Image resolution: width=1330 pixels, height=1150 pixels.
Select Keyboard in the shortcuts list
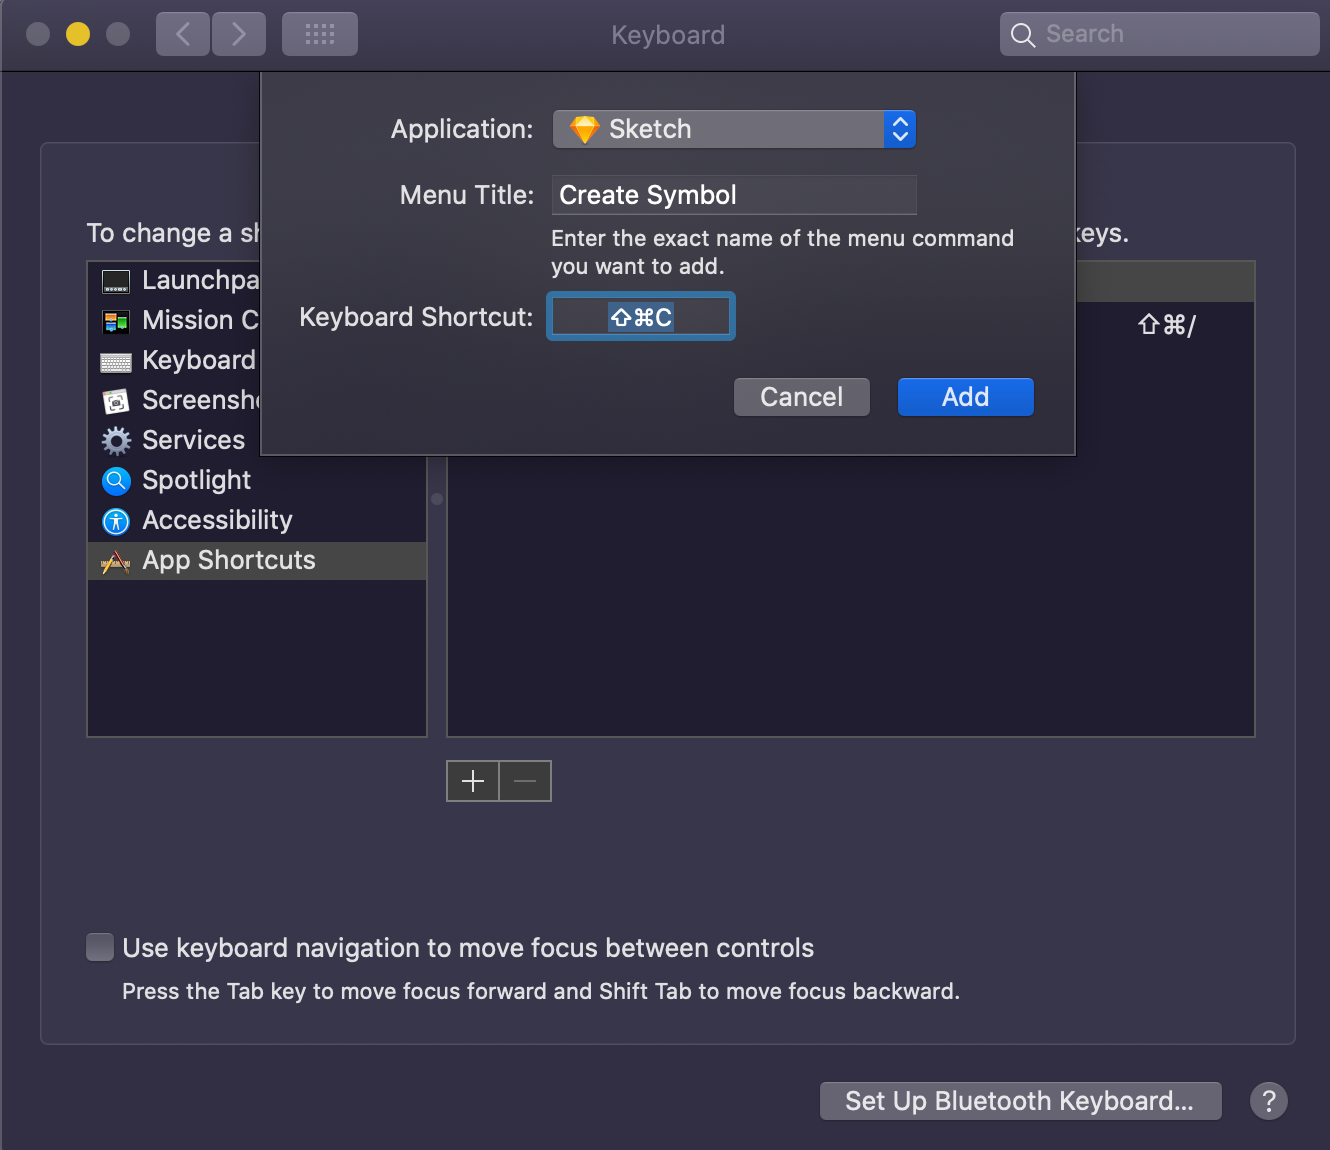tap(175, 361)
